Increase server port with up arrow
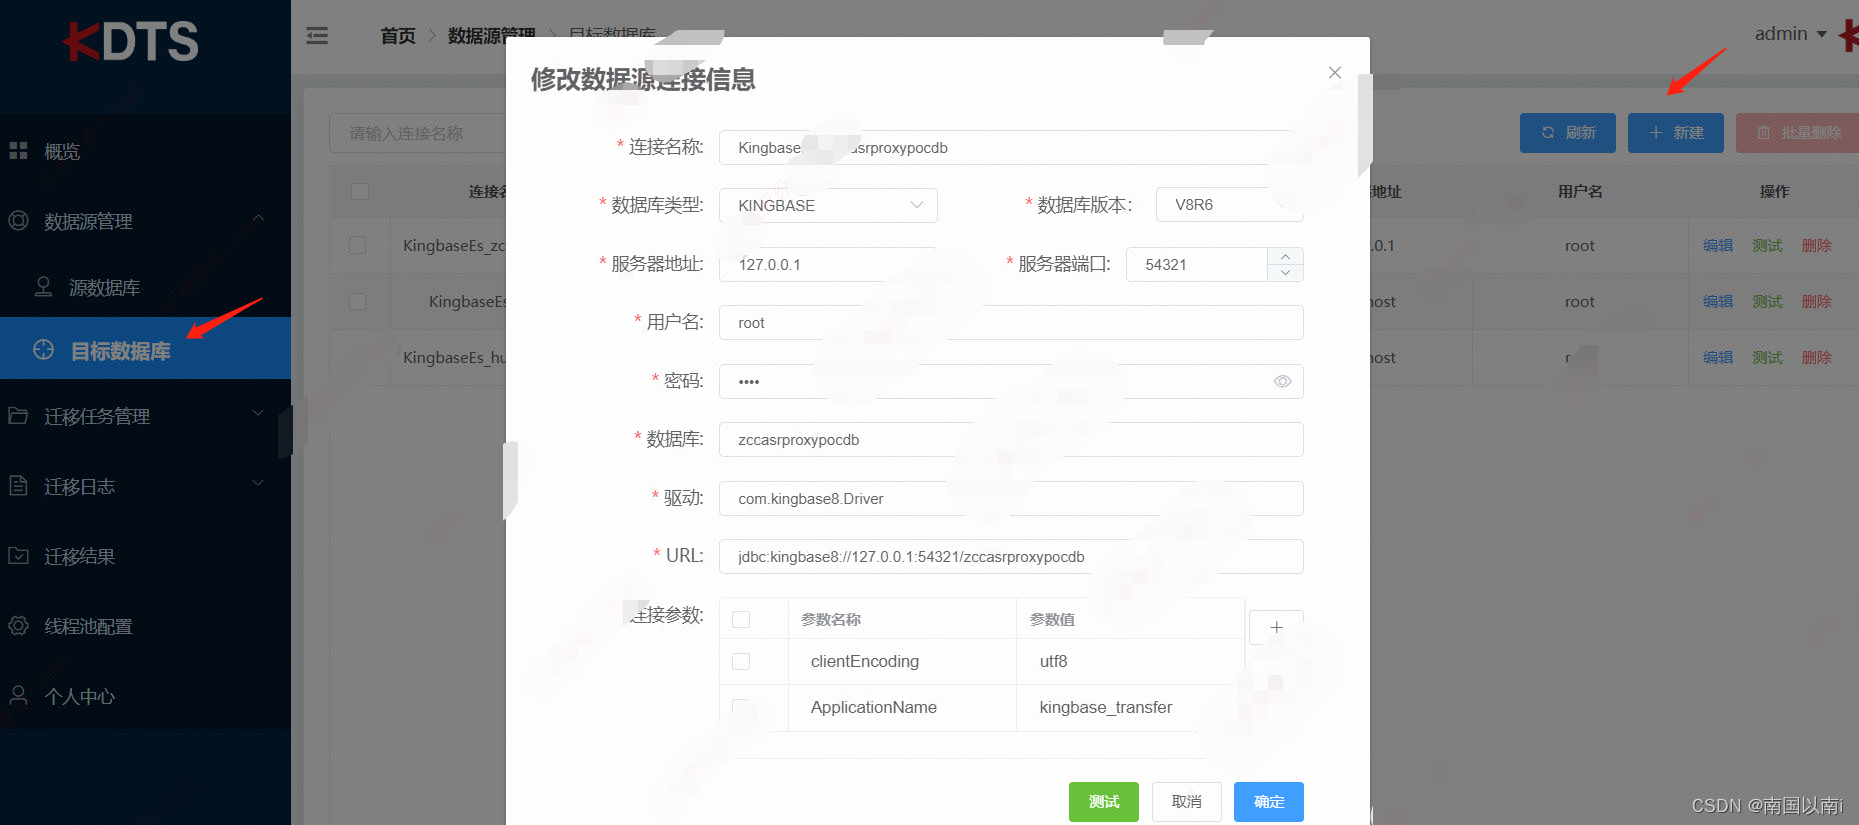Screen dimensions: 1859x825 [1285, 256]
